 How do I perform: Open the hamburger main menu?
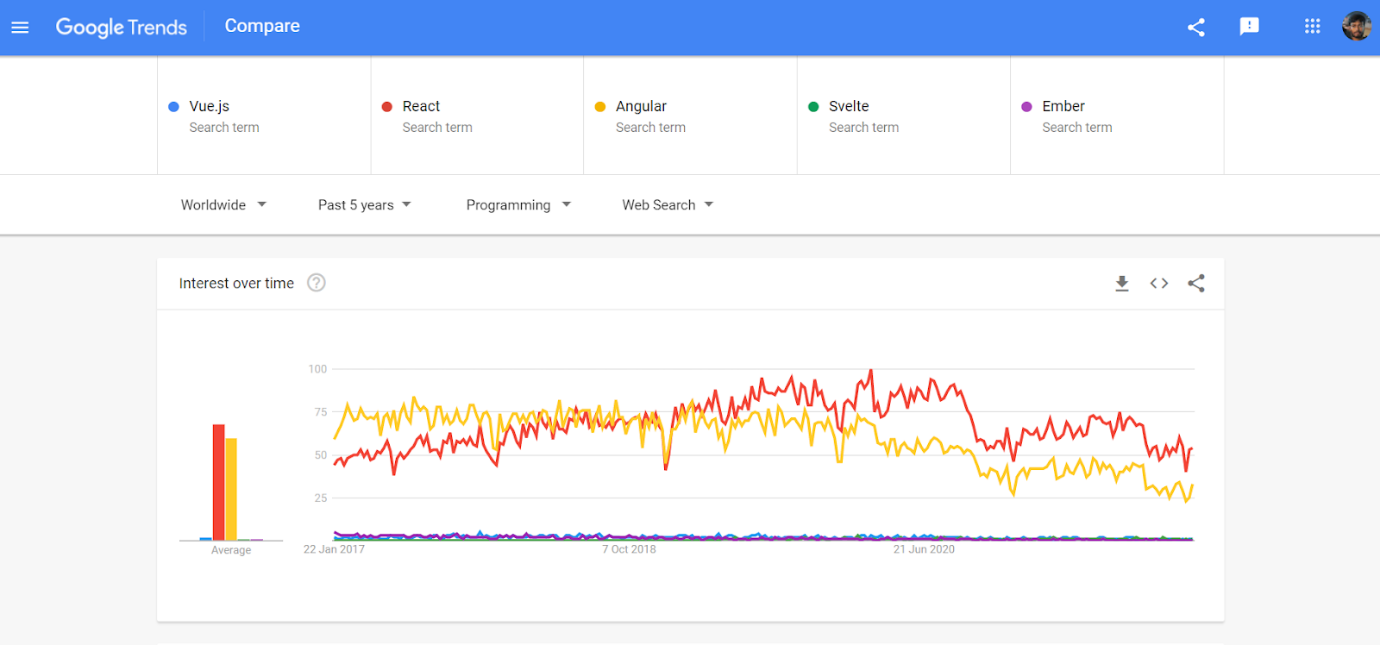20,27
